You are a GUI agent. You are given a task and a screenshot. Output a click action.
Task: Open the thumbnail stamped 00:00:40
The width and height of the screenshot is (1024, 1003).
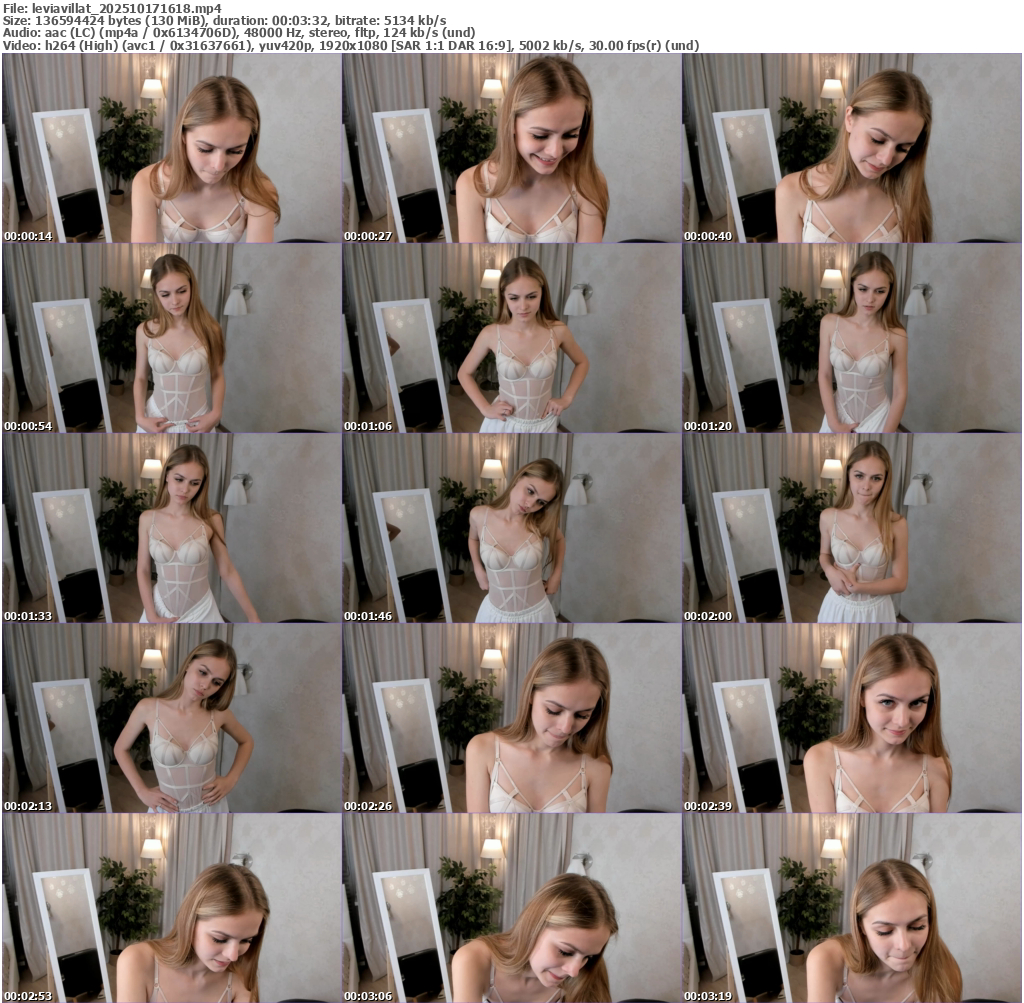852,148
